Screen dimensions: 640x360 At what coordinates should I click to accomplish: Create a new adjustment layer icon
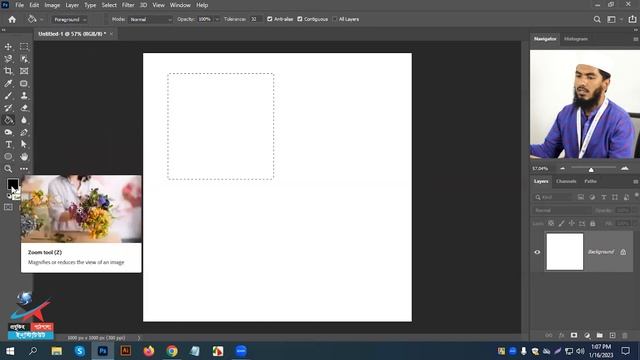pos(587,335)
